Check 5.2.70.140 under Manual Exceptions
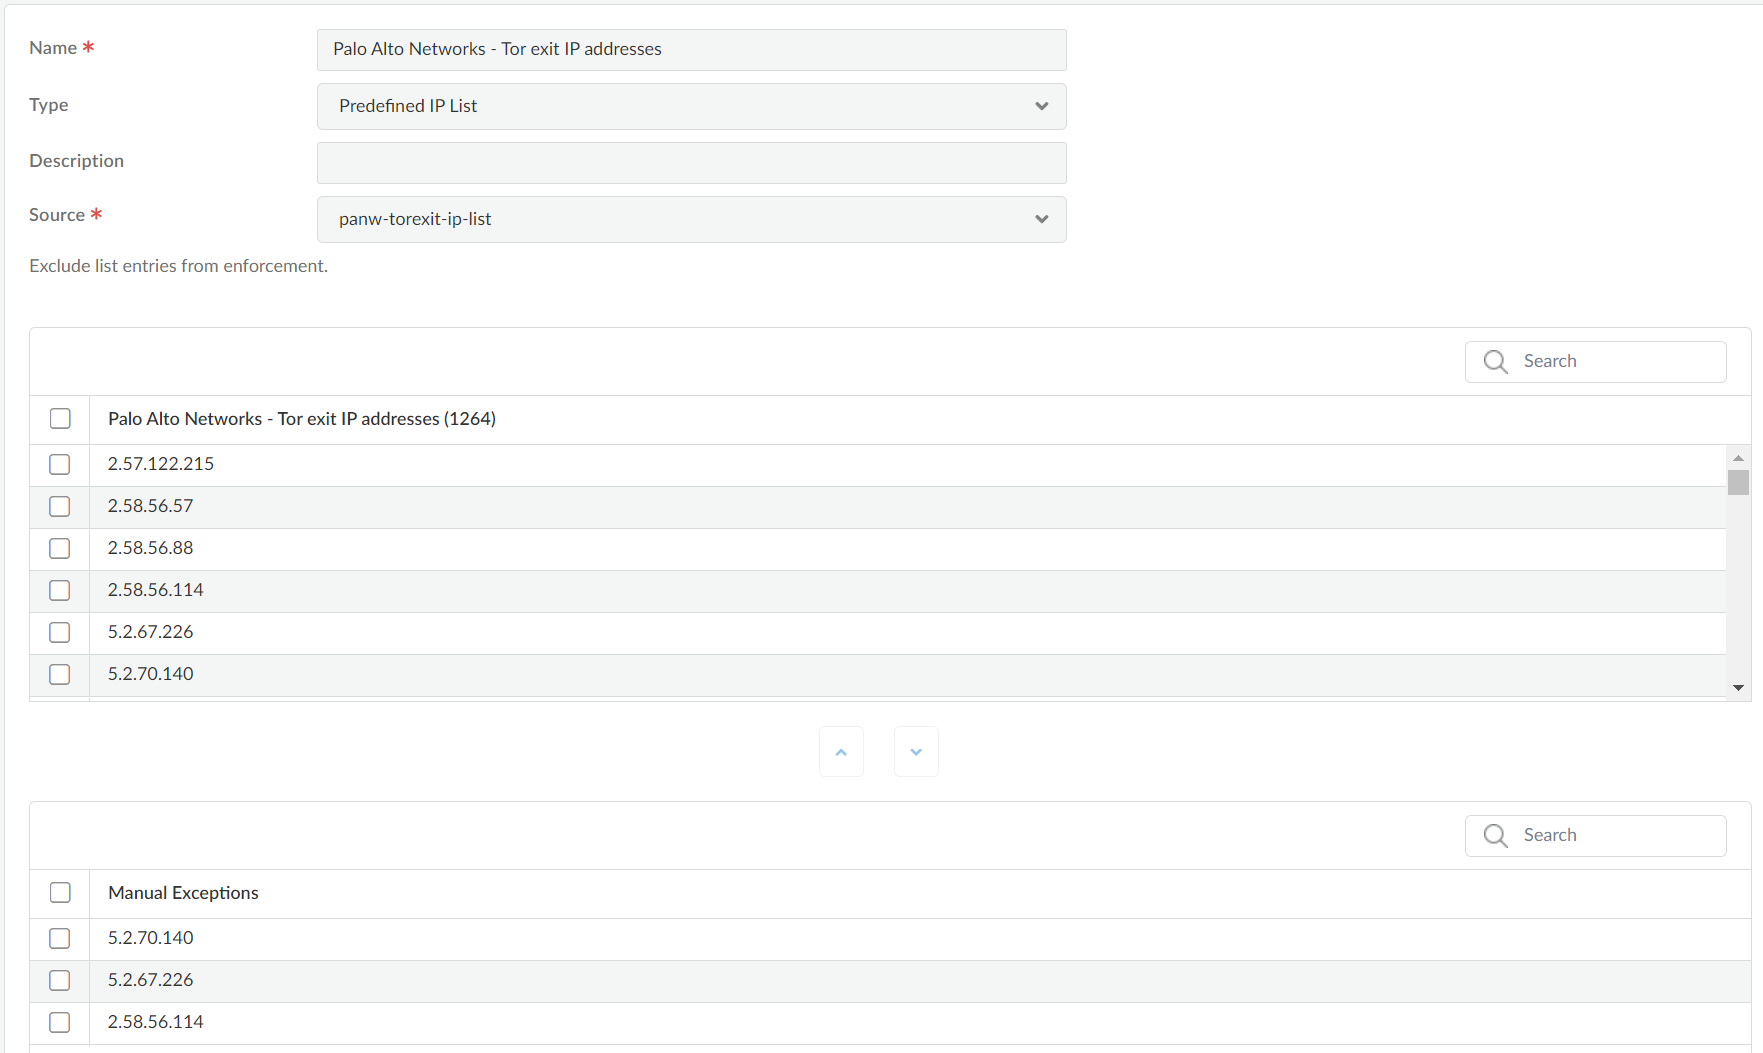The width and height of the screenshot is (1763, 1053). tap(60, 939)
